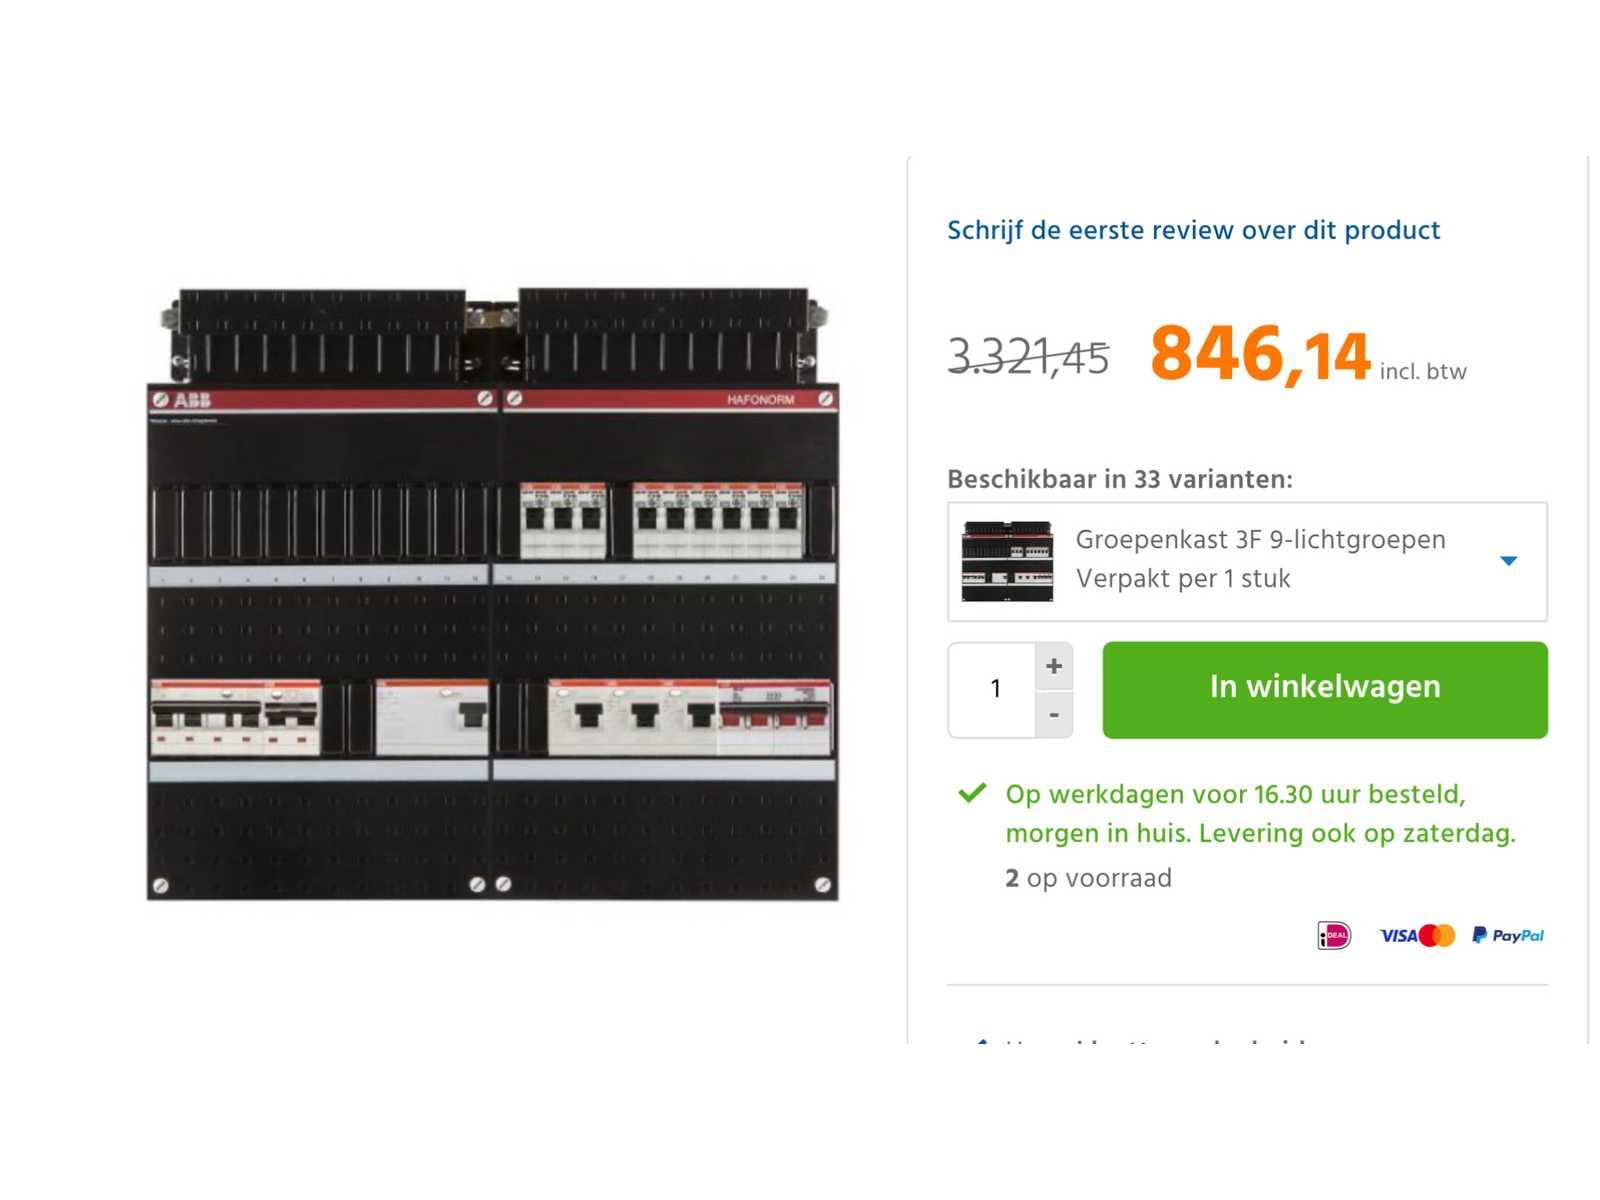Click the PayPal logo
The height and width of the screenshot is (1200, 1600).
pyautogui.click(x=1508, y=936)
